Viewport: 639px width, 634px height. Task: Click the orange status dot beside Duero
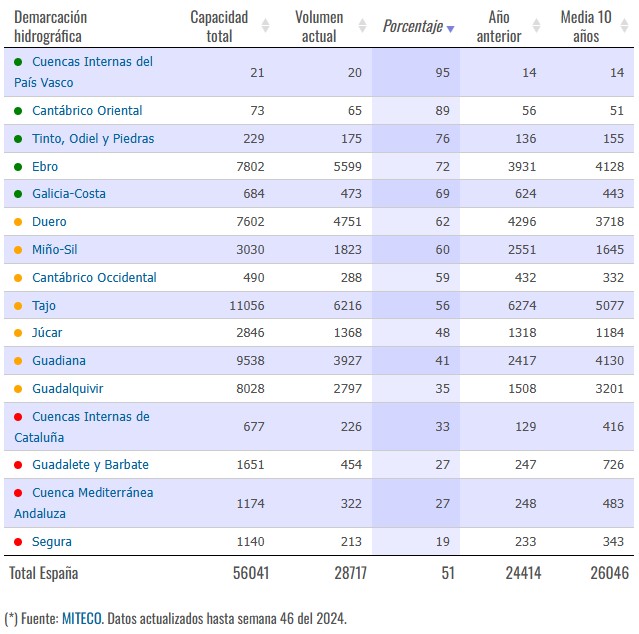coord(18,222)
